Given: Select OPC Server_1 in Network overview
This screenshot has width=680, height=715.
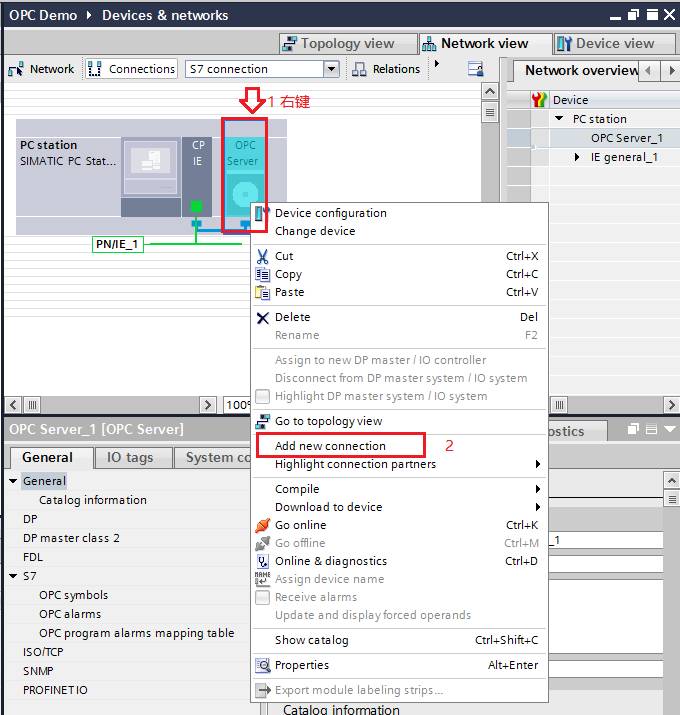Looking at the screenshot, I should pyautogui.click(x=626, y=138).
